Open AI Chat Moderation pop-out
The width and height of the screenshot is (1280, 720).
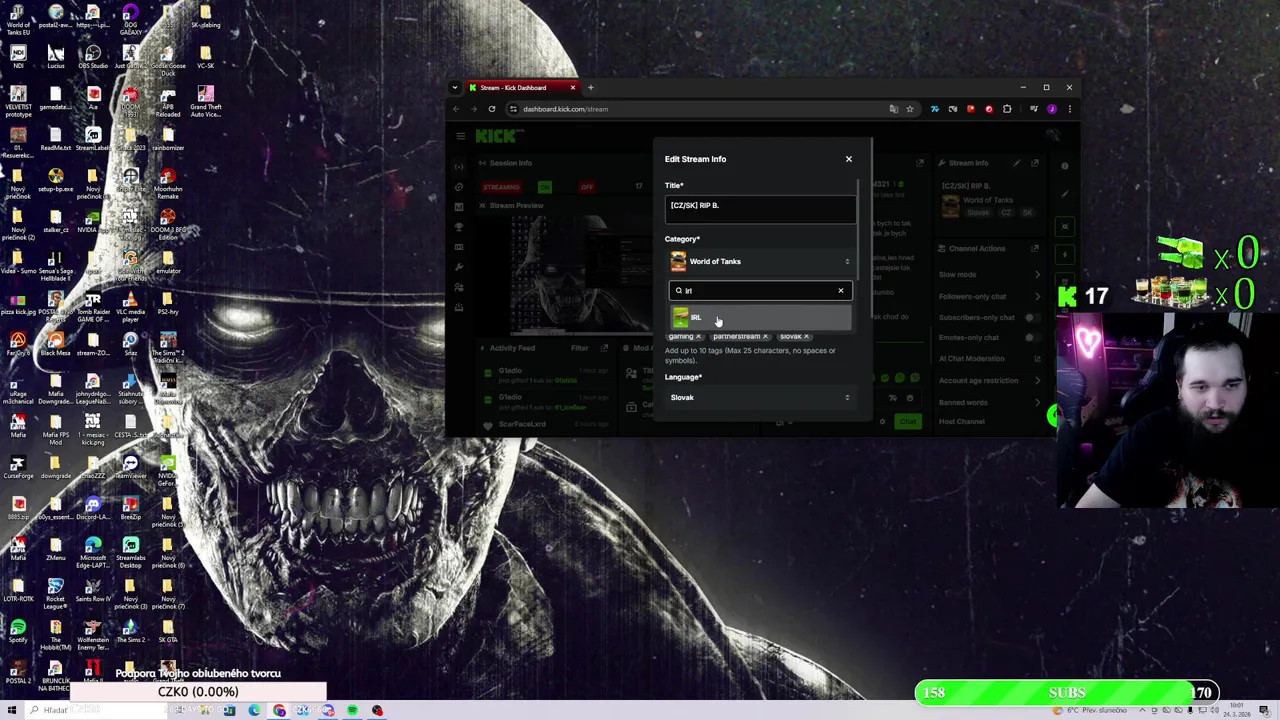point(1037,359)
